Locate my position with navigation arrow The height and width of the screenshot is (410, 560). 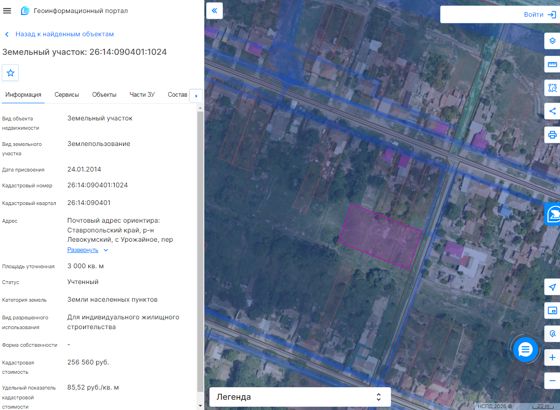552,287
